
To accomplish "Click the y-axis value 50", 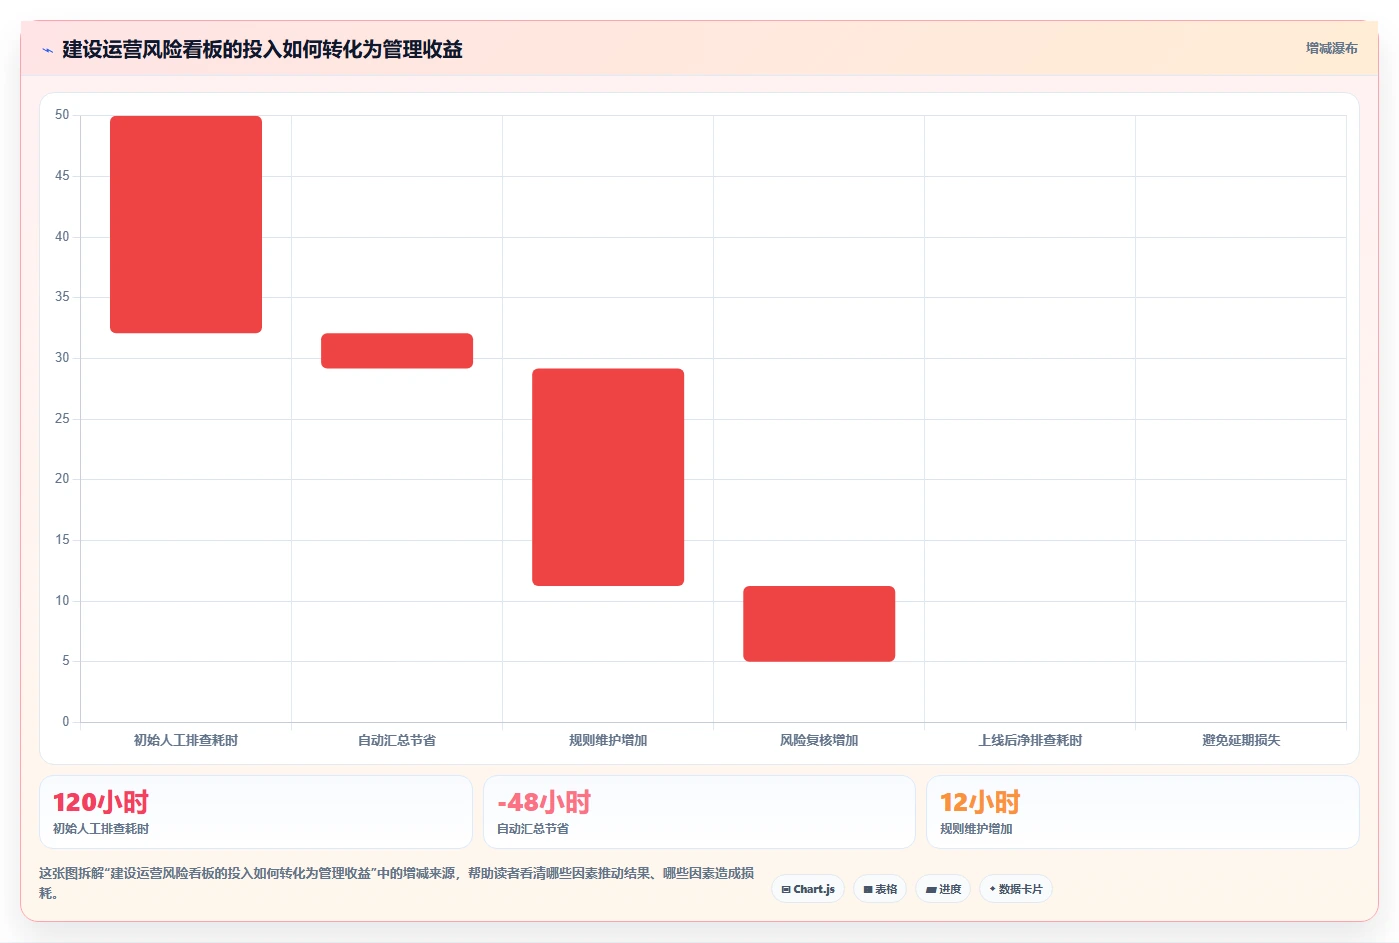I will click(x=62, y=115).
